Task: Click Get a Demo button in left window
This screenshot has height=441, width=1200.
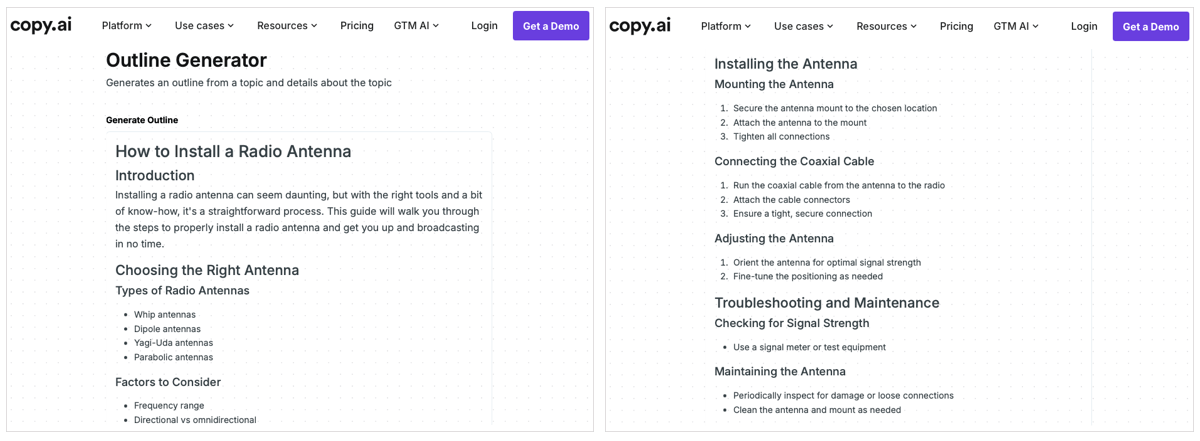Action: pyautogui.click(x=551, y=26)
